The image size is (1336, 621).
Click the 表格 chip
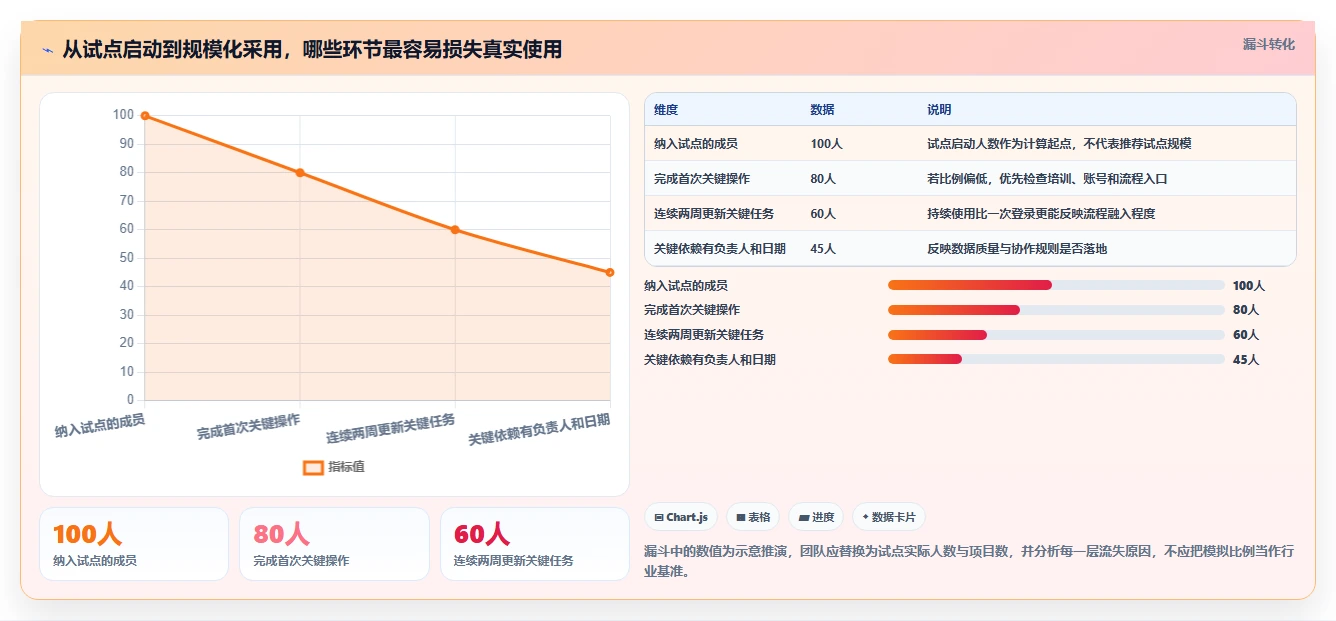click(753, 517)
